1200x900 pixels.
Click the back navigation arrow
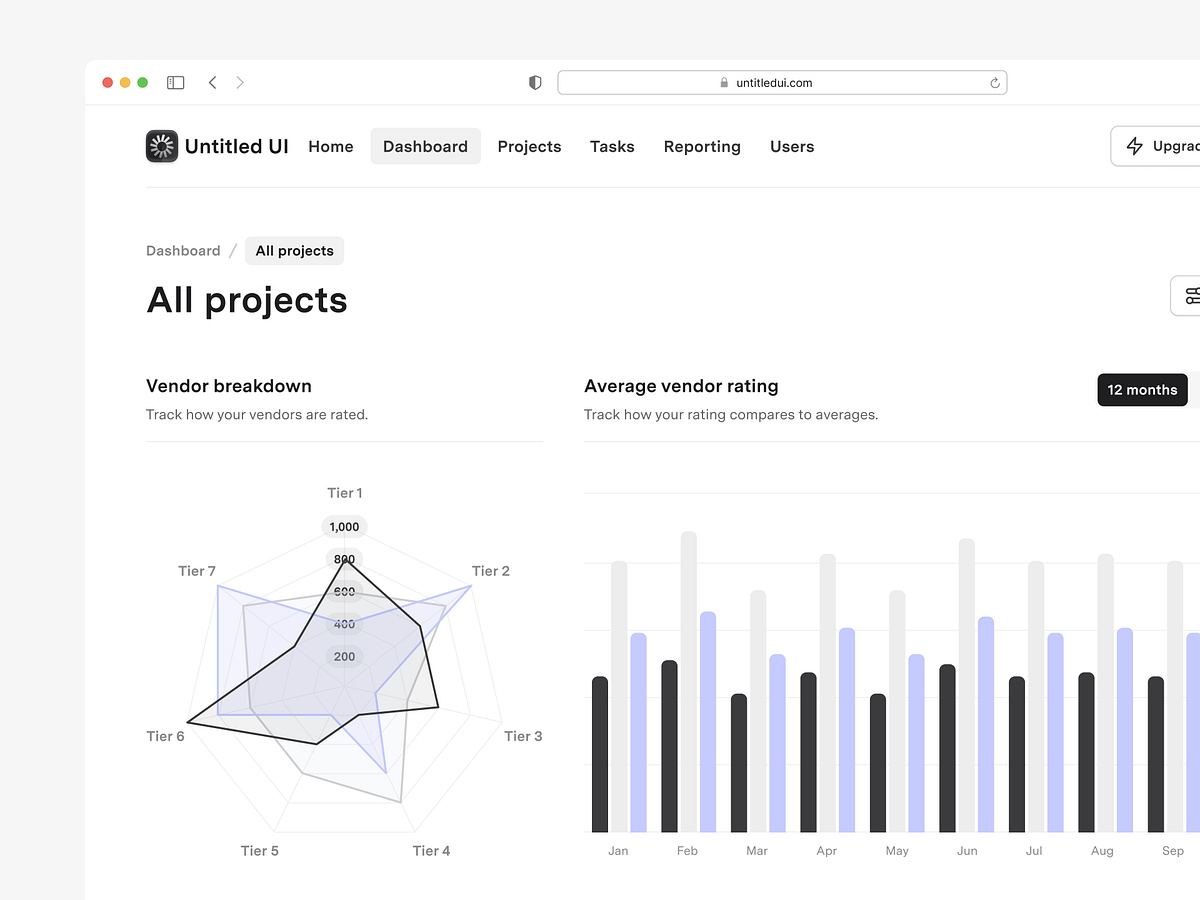click(x=212, y=83)
